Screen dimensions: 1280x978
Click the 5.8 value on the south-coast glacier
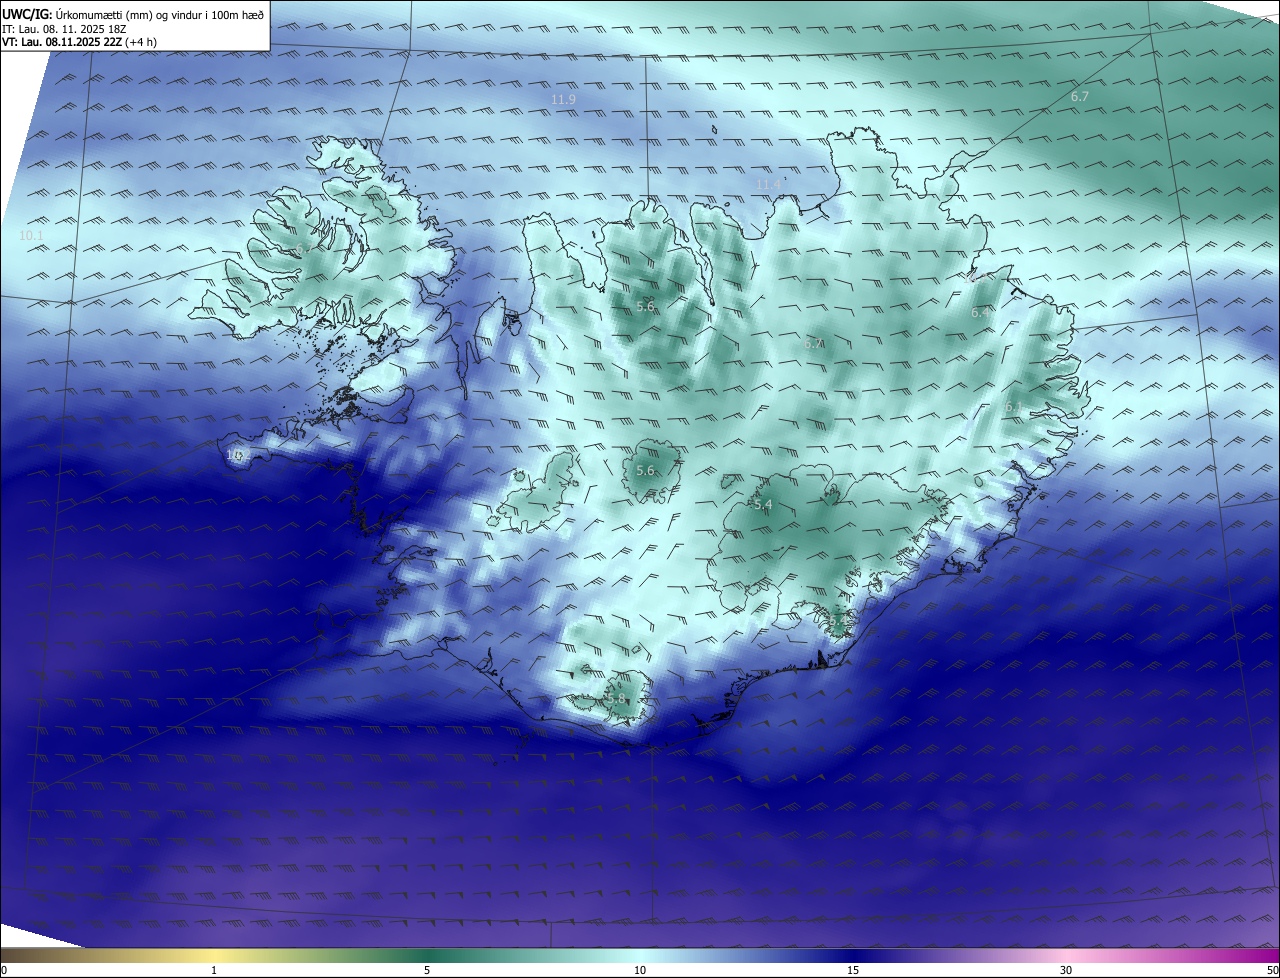(616, 698)
